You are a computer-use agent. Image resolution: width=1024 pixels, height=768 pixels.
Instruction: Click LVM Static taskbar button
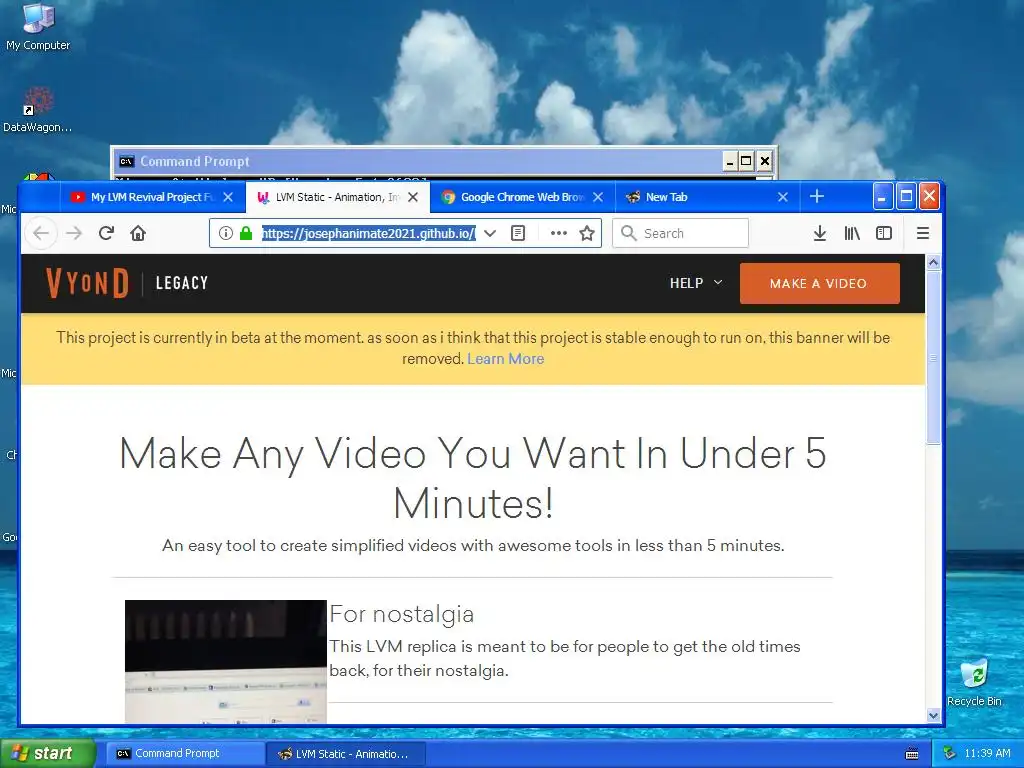(346, 754)
